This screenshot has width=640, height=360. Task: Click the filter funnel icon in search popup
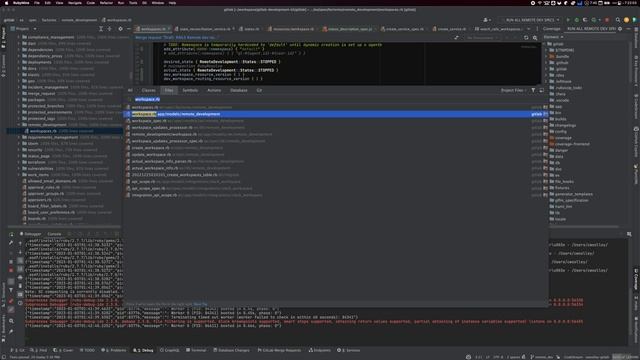[x=533, y=90]
